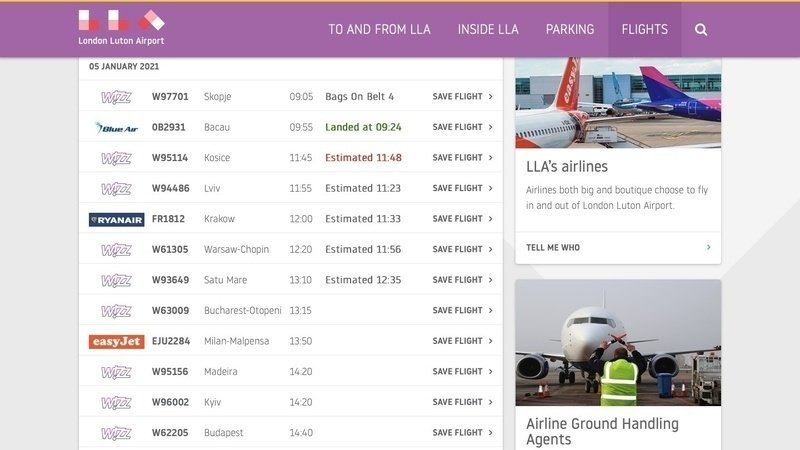Click the Bucharest-Otopeni origin text
Image resolution: width=800 pixels, height=450 pixels.
(x=242, y=310)
